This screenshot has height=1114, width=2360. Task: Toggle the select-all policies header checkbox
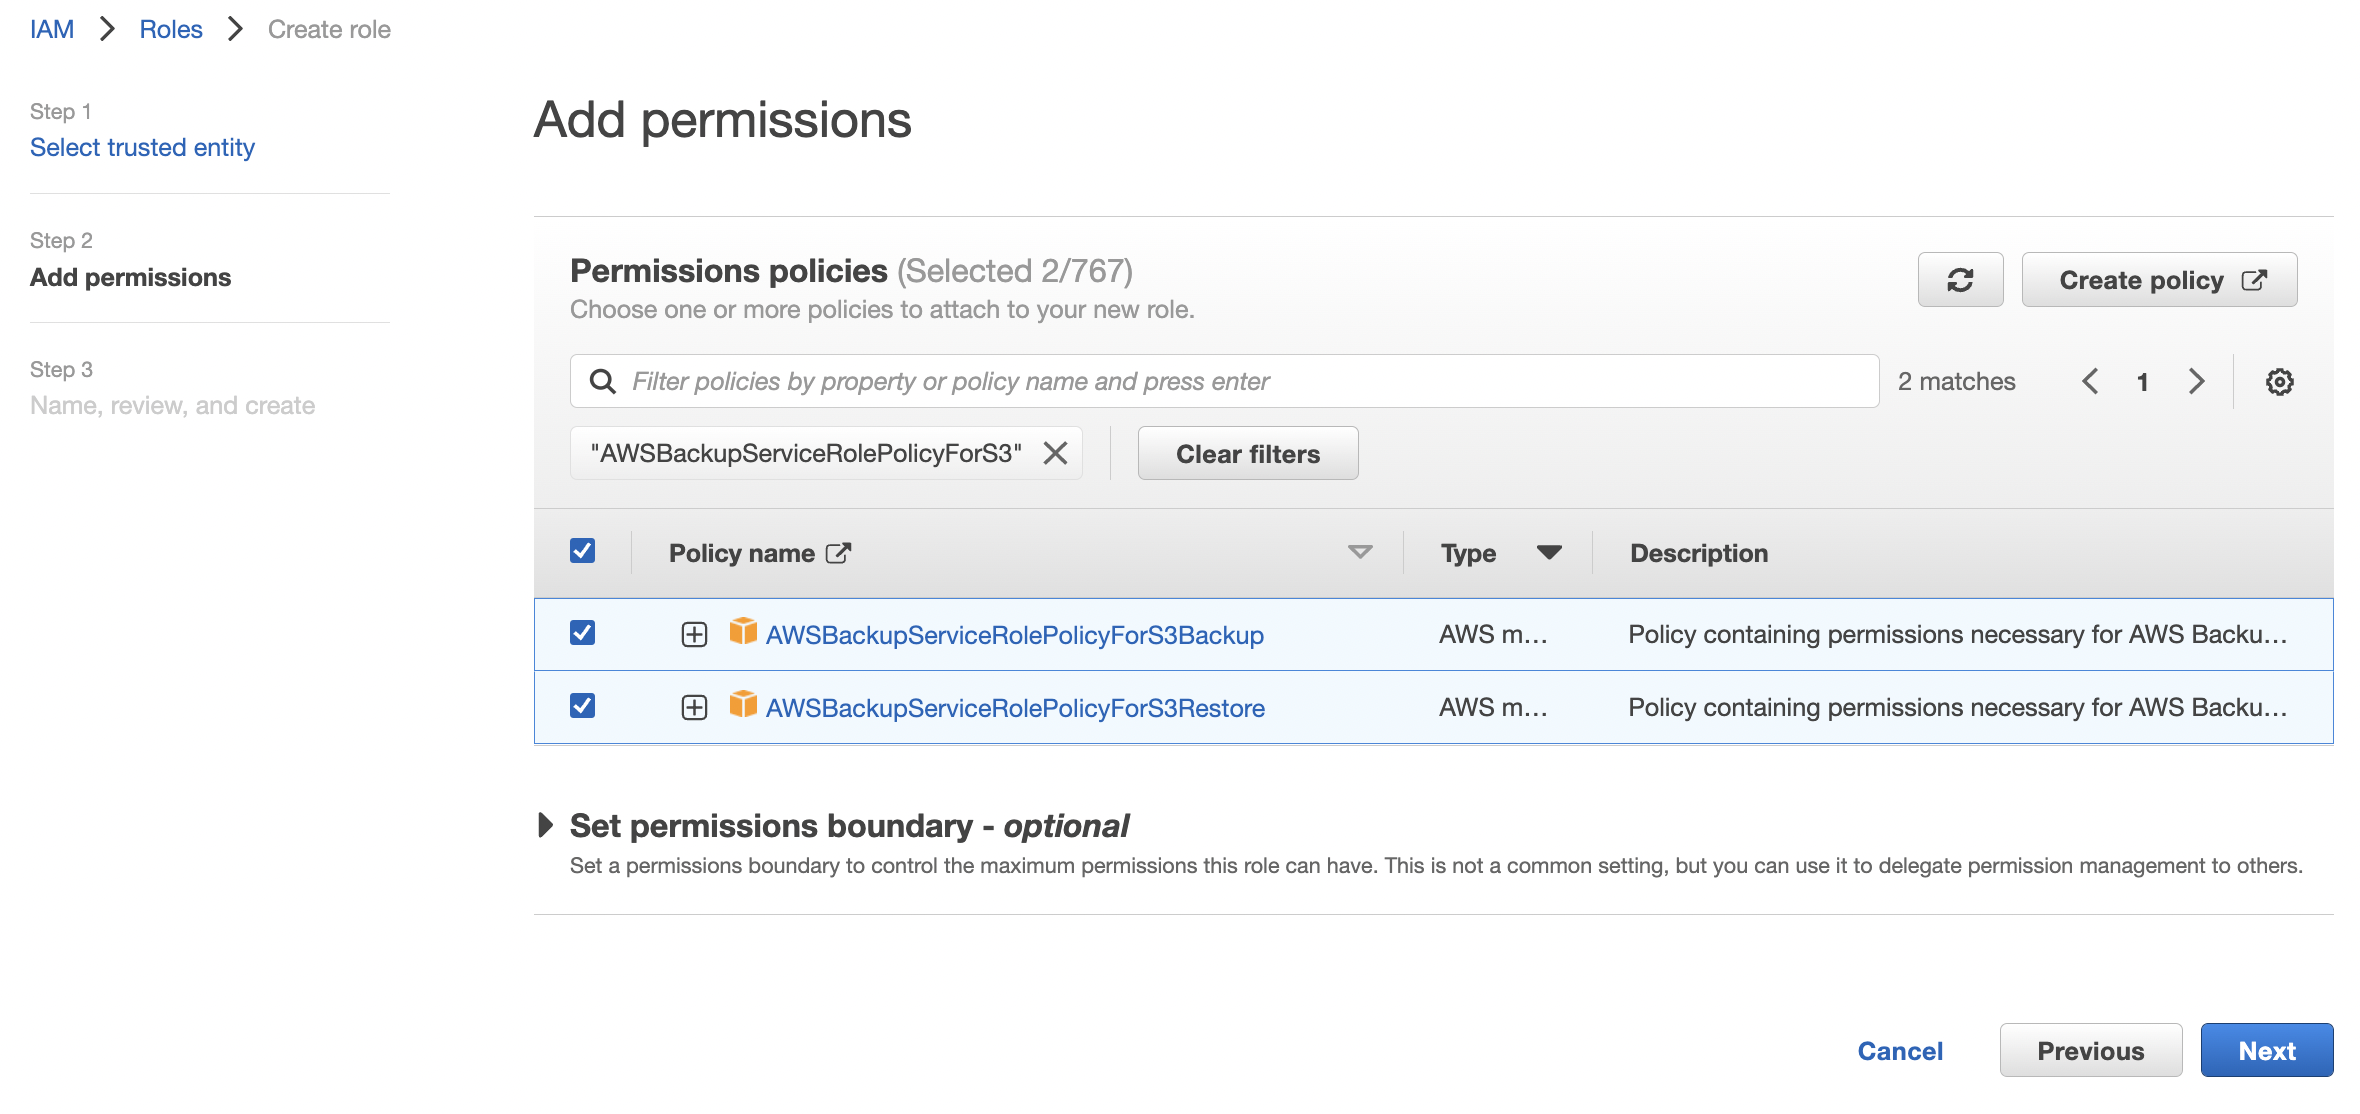(x=582, y=551)
